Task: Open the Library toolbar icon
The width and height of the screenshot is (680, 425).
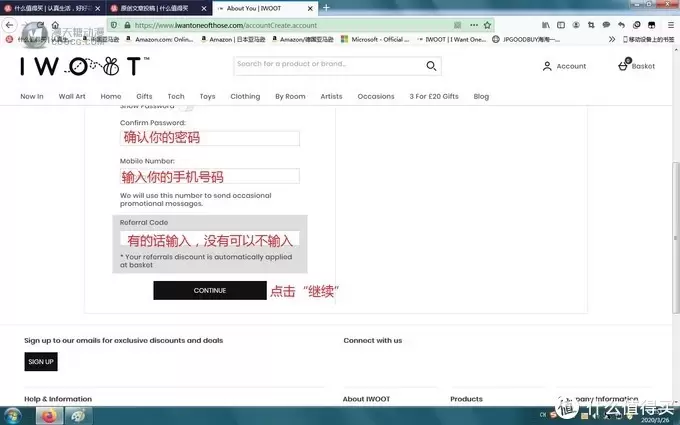Action: [546, 25]
